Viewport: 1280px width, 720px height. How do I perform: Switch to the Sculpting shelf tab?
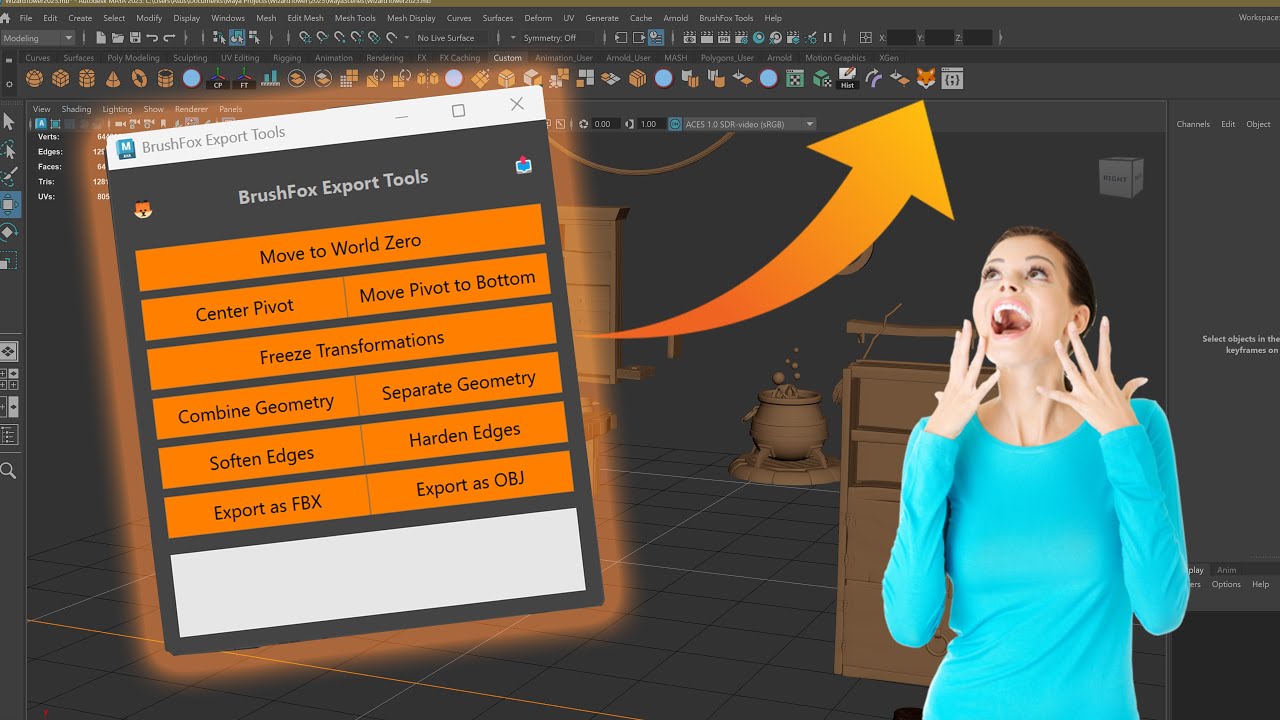click(190, 57)
